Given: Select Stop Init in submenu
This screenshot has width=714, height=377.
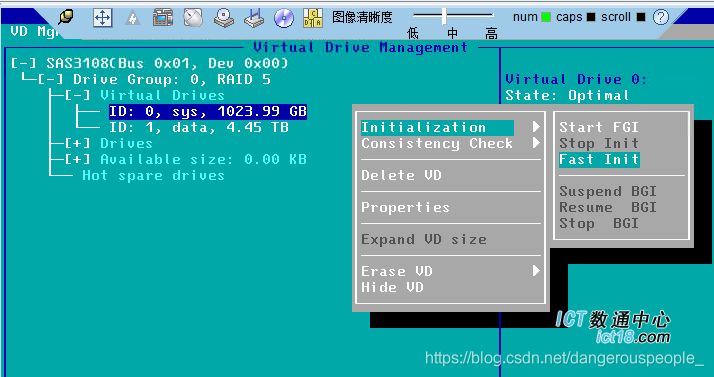Looking at the screenshot, I should (x=599, y=144).
